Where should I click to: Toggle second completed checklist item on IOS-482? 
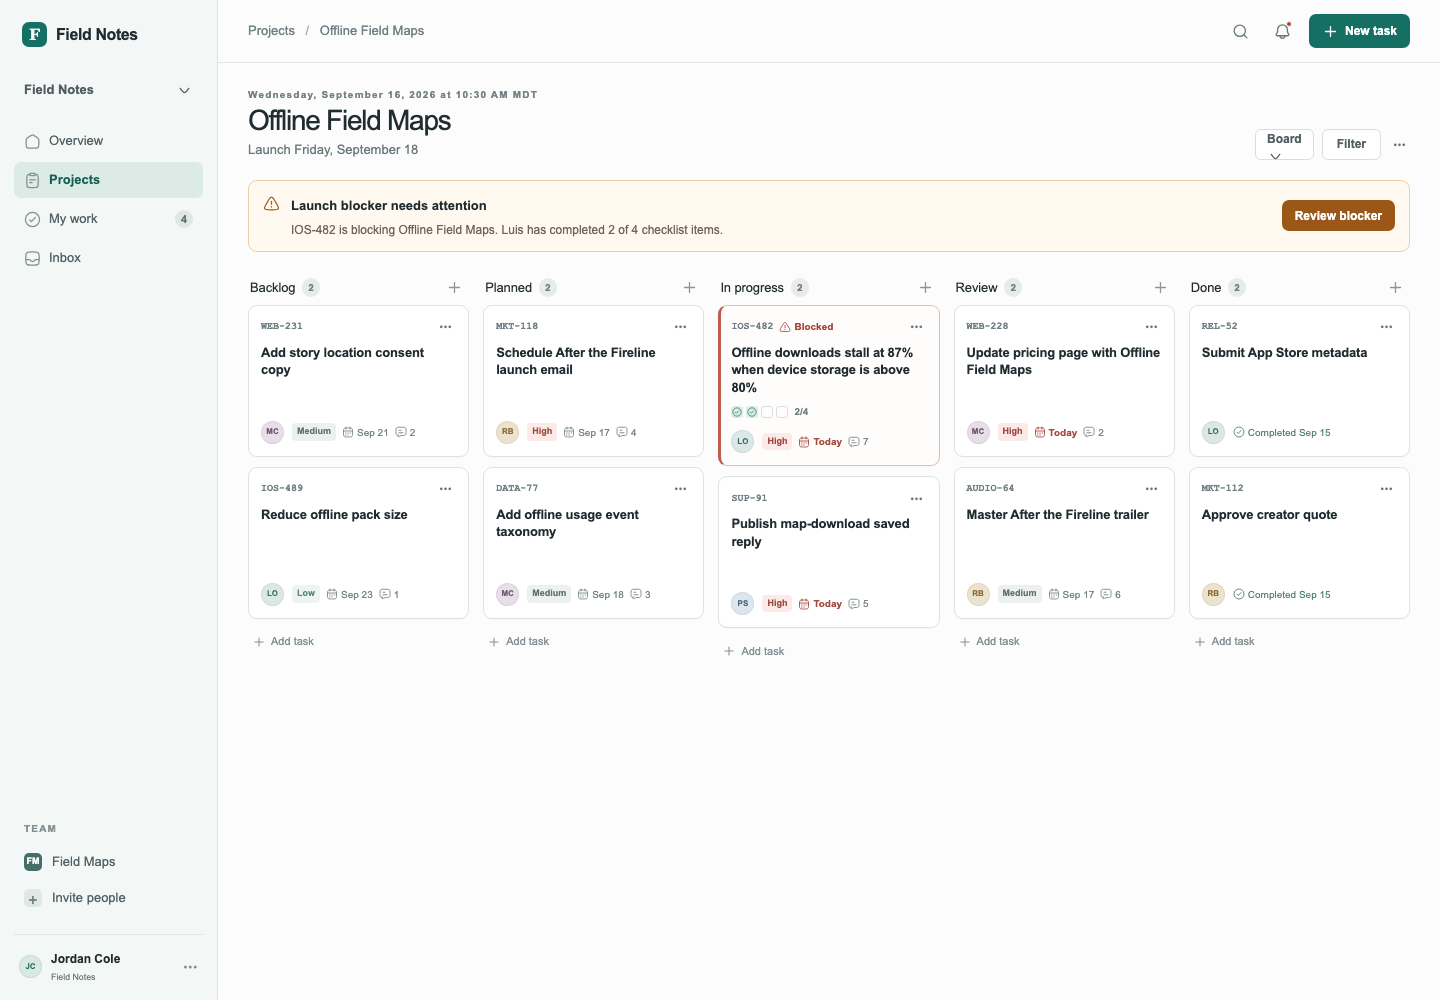click(752, 412)
